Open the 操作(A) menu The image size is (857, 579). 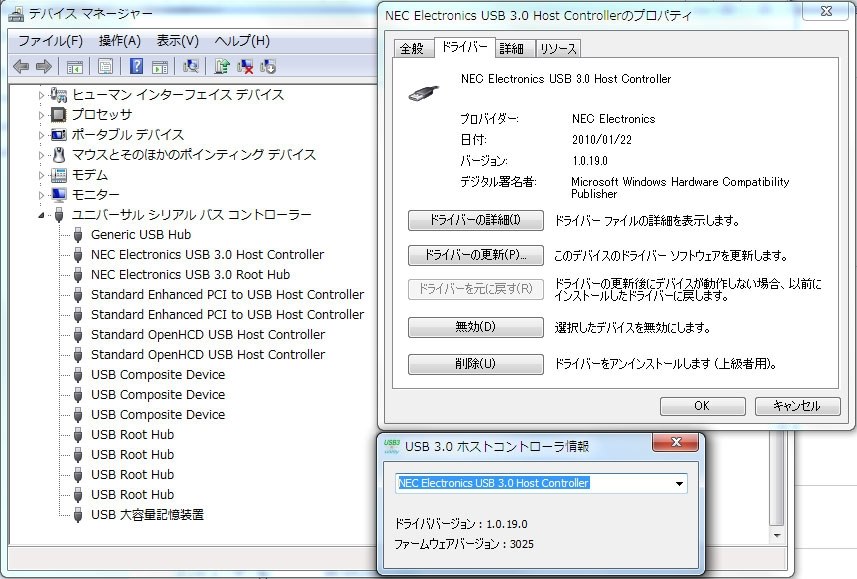120,41
